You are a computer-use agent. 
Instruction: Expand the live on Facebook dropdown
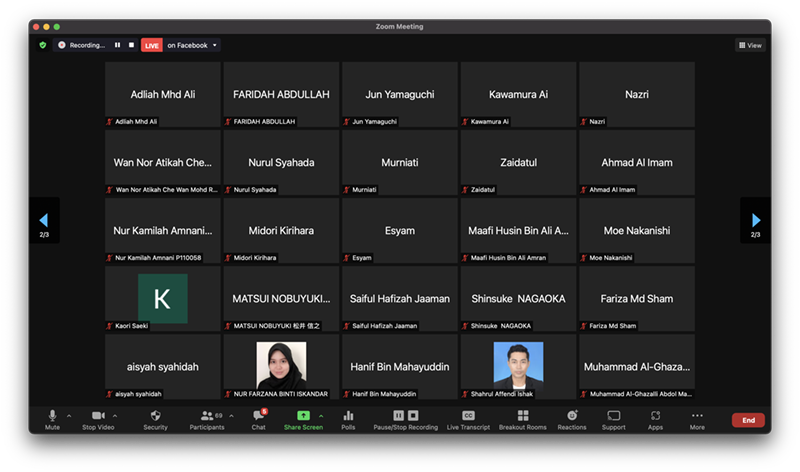point(215,45)
